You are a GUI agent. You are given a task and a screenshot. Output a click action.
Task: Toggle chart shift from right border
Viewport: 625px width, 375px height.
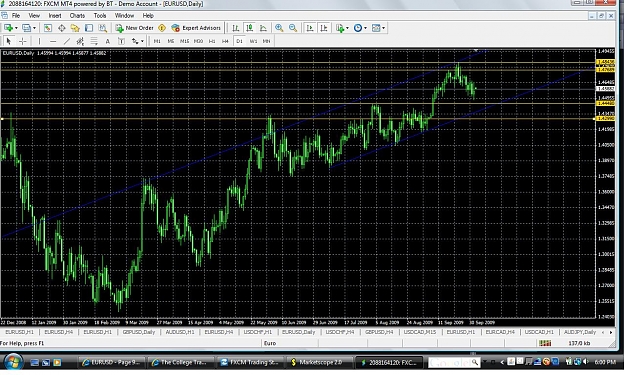click(x=324, y=28)
